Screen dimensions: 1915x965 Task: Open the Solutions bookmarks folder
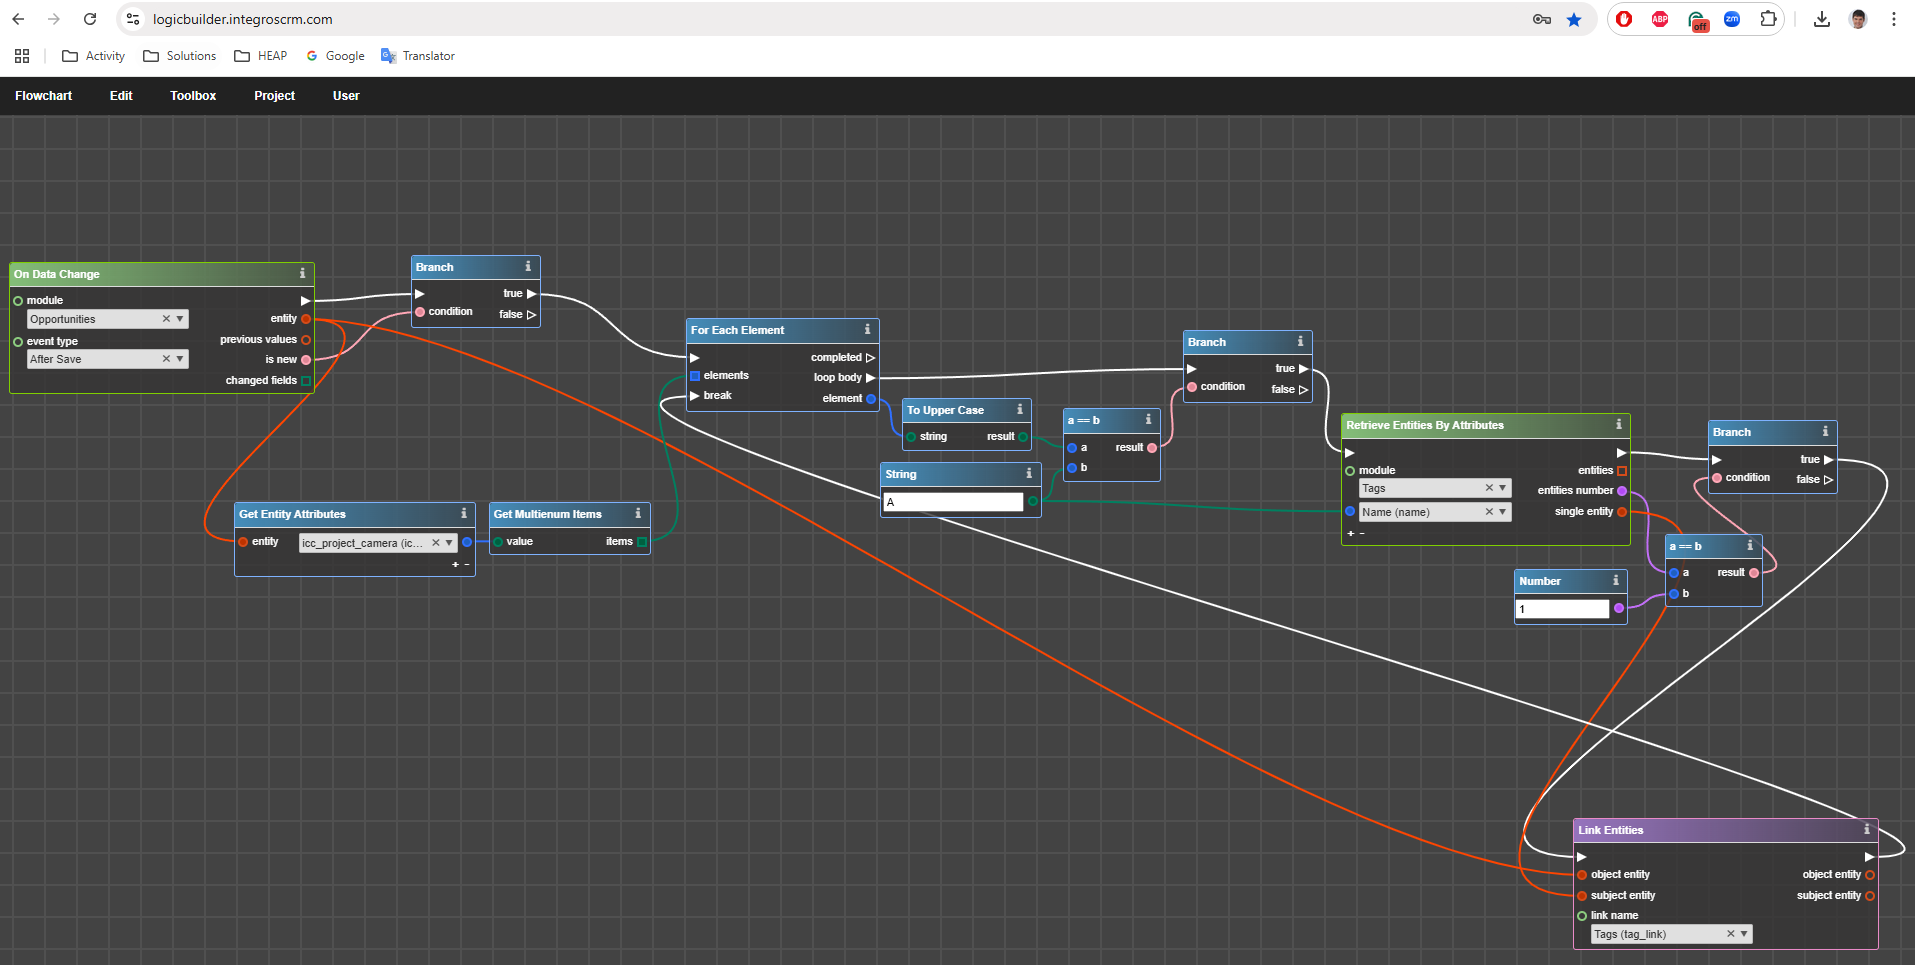tap(180, 56)
